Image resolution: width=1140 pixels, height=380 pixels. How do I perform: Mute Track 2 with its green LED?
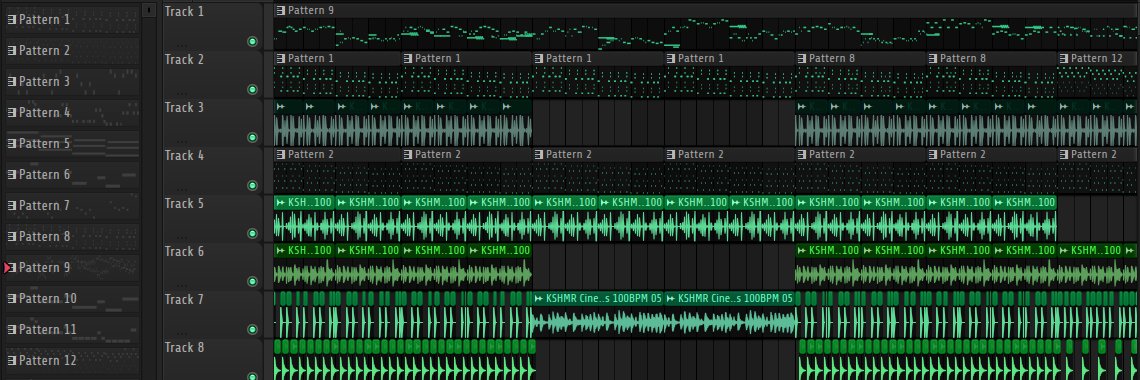(252, 89)
